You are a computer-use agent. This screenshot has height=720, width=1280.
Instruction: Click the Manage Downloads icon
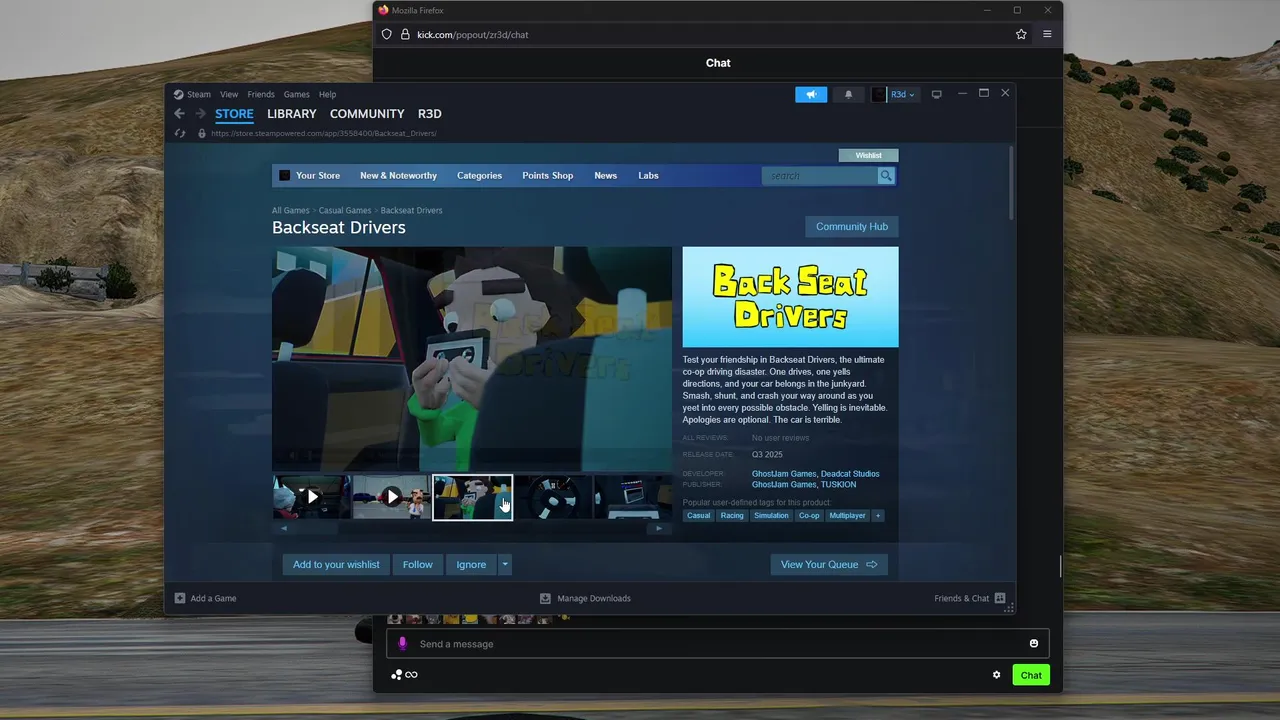pos(545,598)
